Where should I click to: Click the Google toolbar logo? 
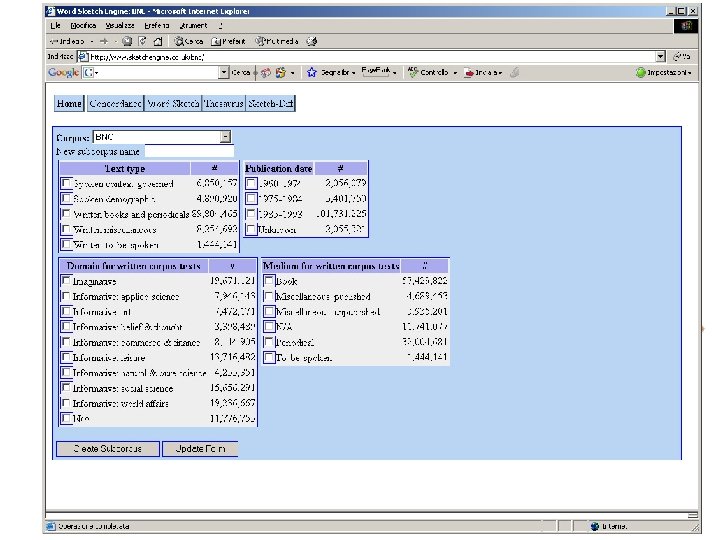point(63,73)
